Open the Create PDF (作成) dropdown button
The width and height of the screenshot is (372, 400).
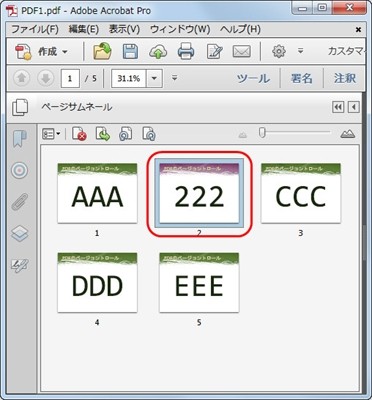[x=42, y=52]
